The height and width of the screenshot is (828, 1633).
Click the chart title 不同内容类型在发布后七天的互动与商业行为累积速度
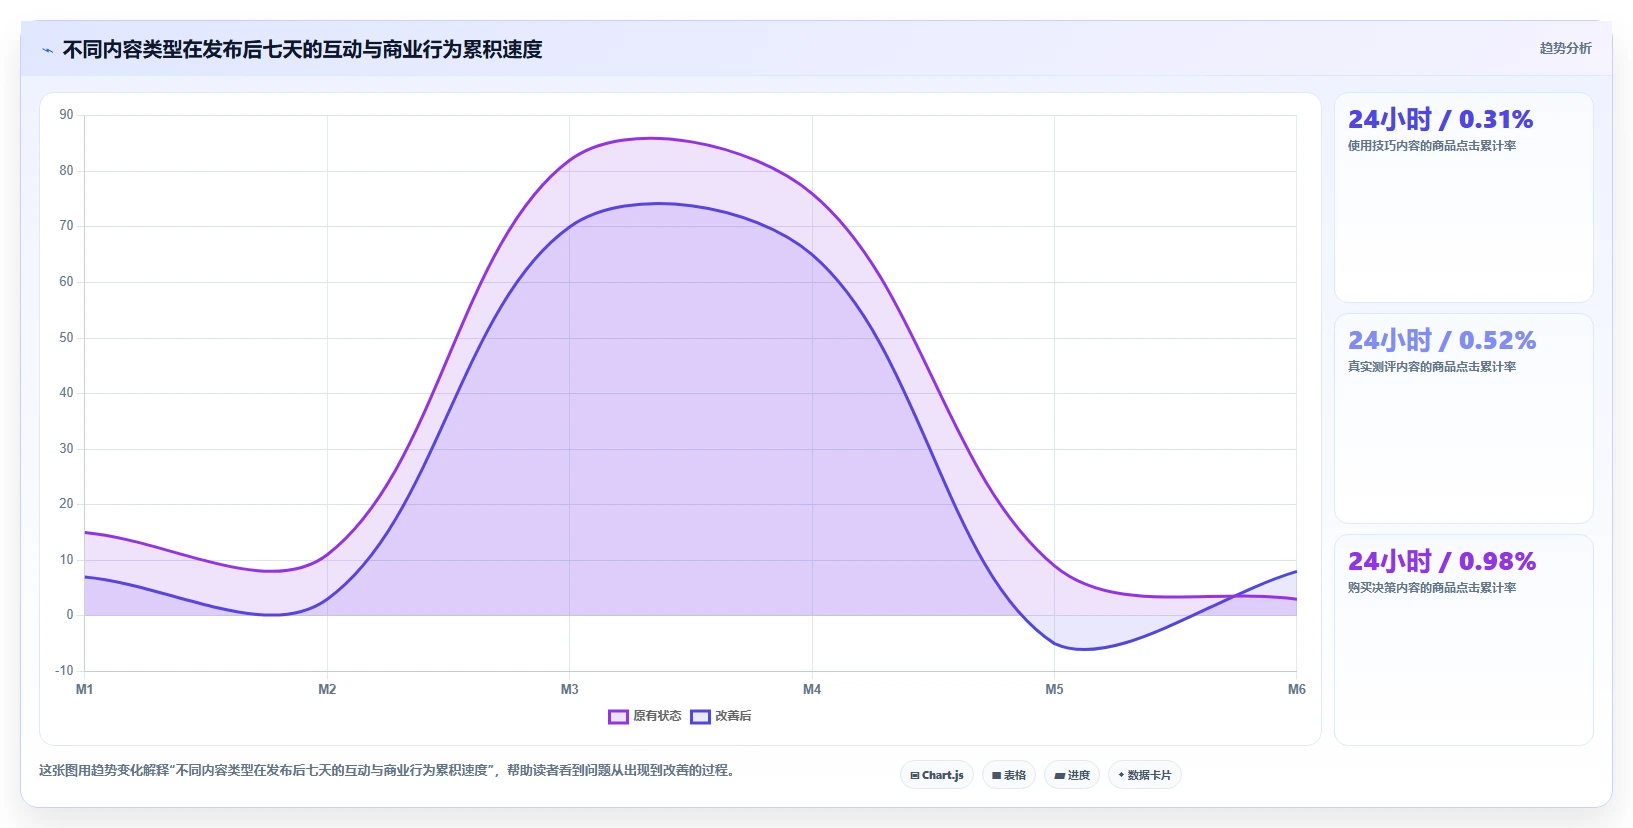click(x=302, y=50)
